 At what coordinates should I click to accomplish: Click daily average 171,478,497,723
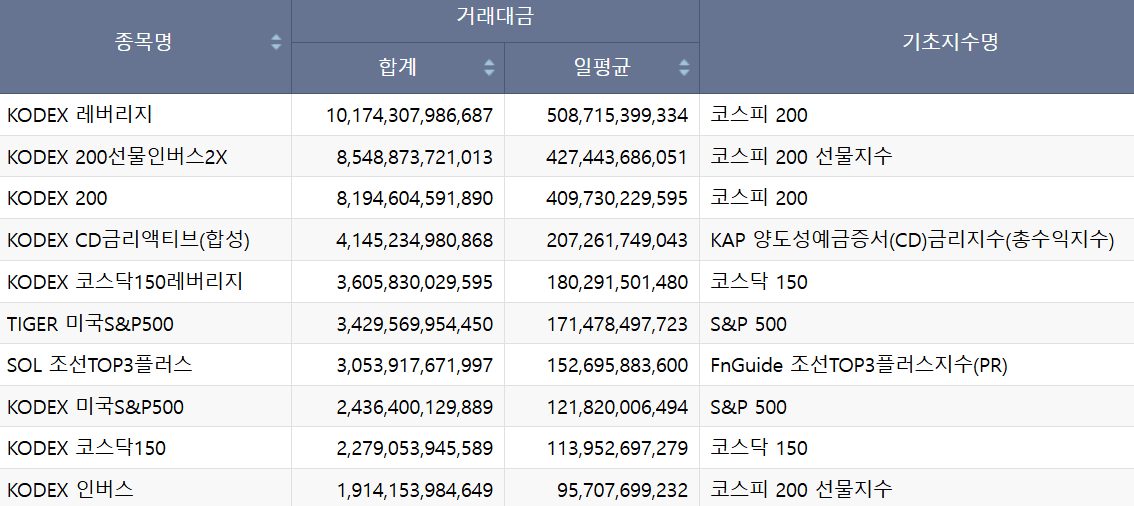tap(617, 324)
